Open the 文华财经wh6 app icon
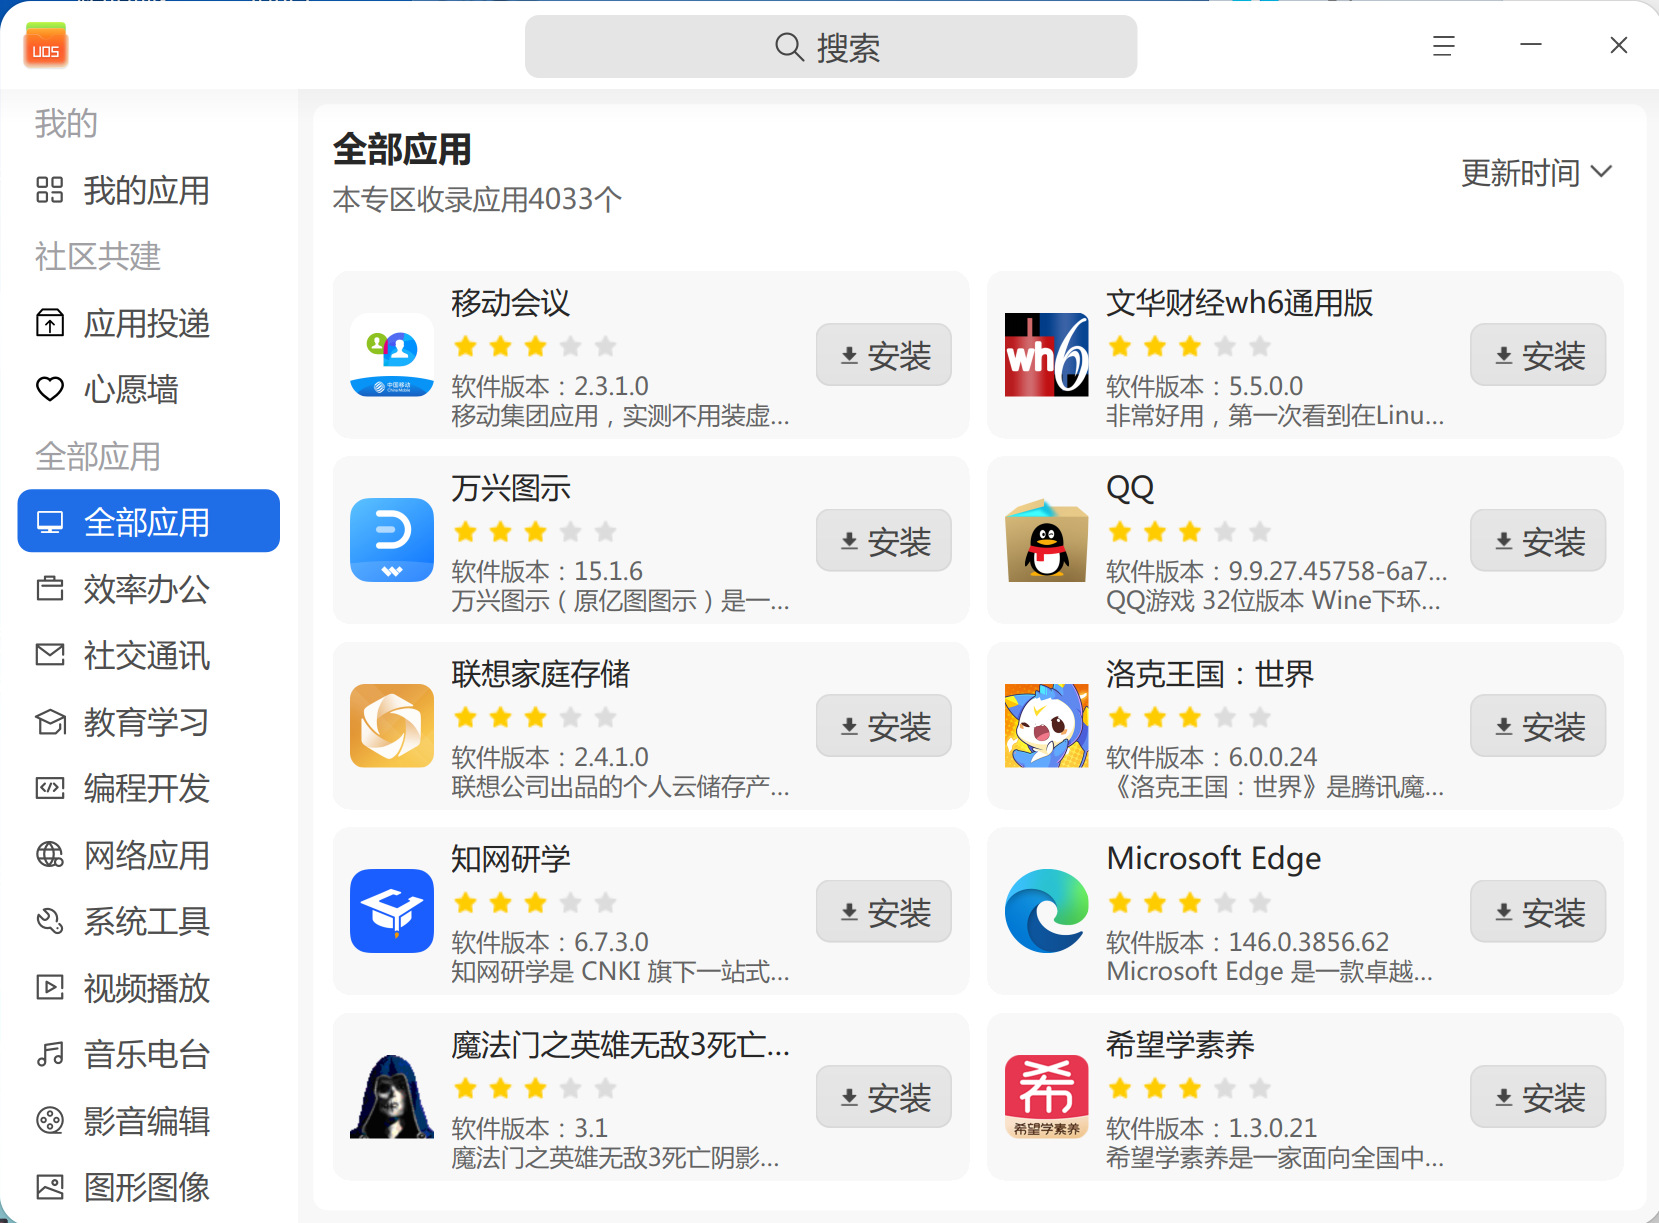1659x1223 pixels. (1046, 355)
